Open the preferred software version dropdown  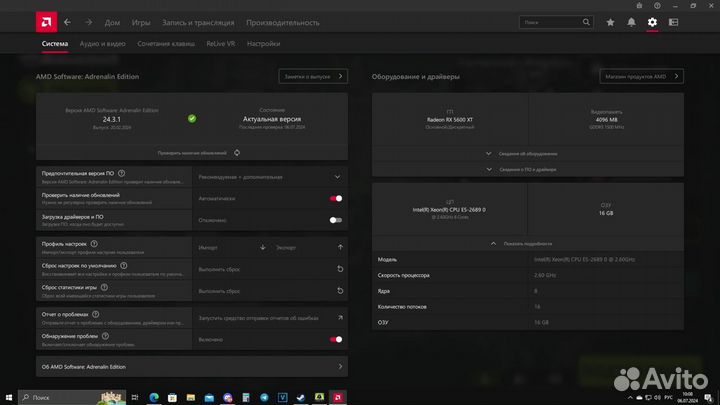pos(337,176)
